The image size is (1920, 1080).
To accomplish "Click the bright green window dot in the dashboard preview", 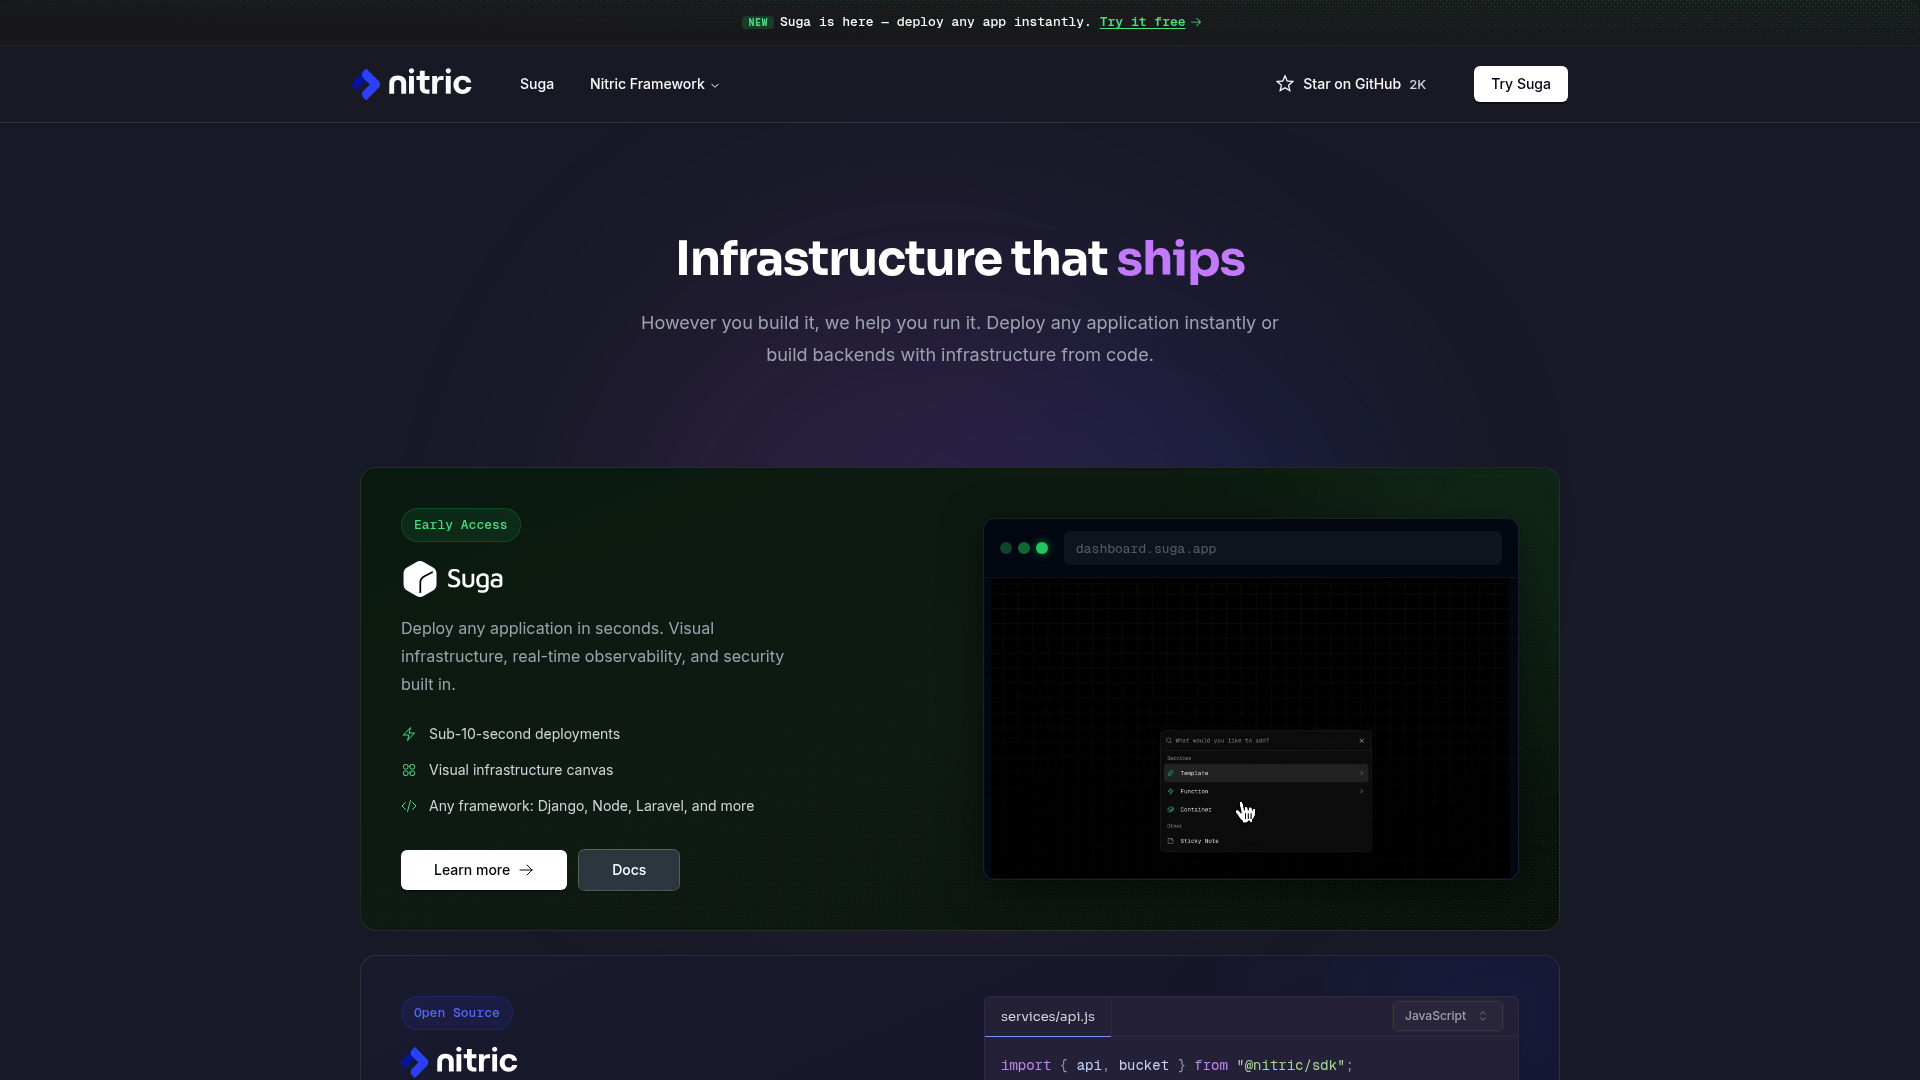I will [x=1042, y=548].
